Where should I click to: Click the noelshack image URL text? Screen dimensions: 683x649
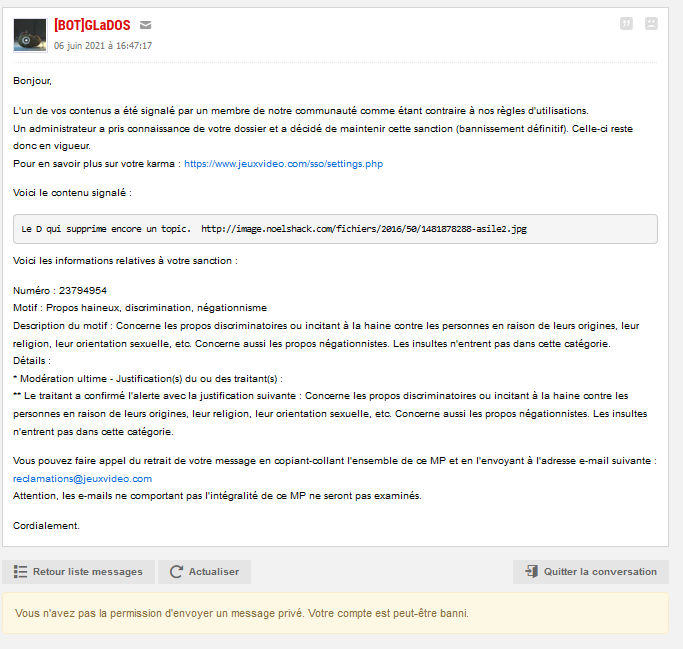coord(363,229)
